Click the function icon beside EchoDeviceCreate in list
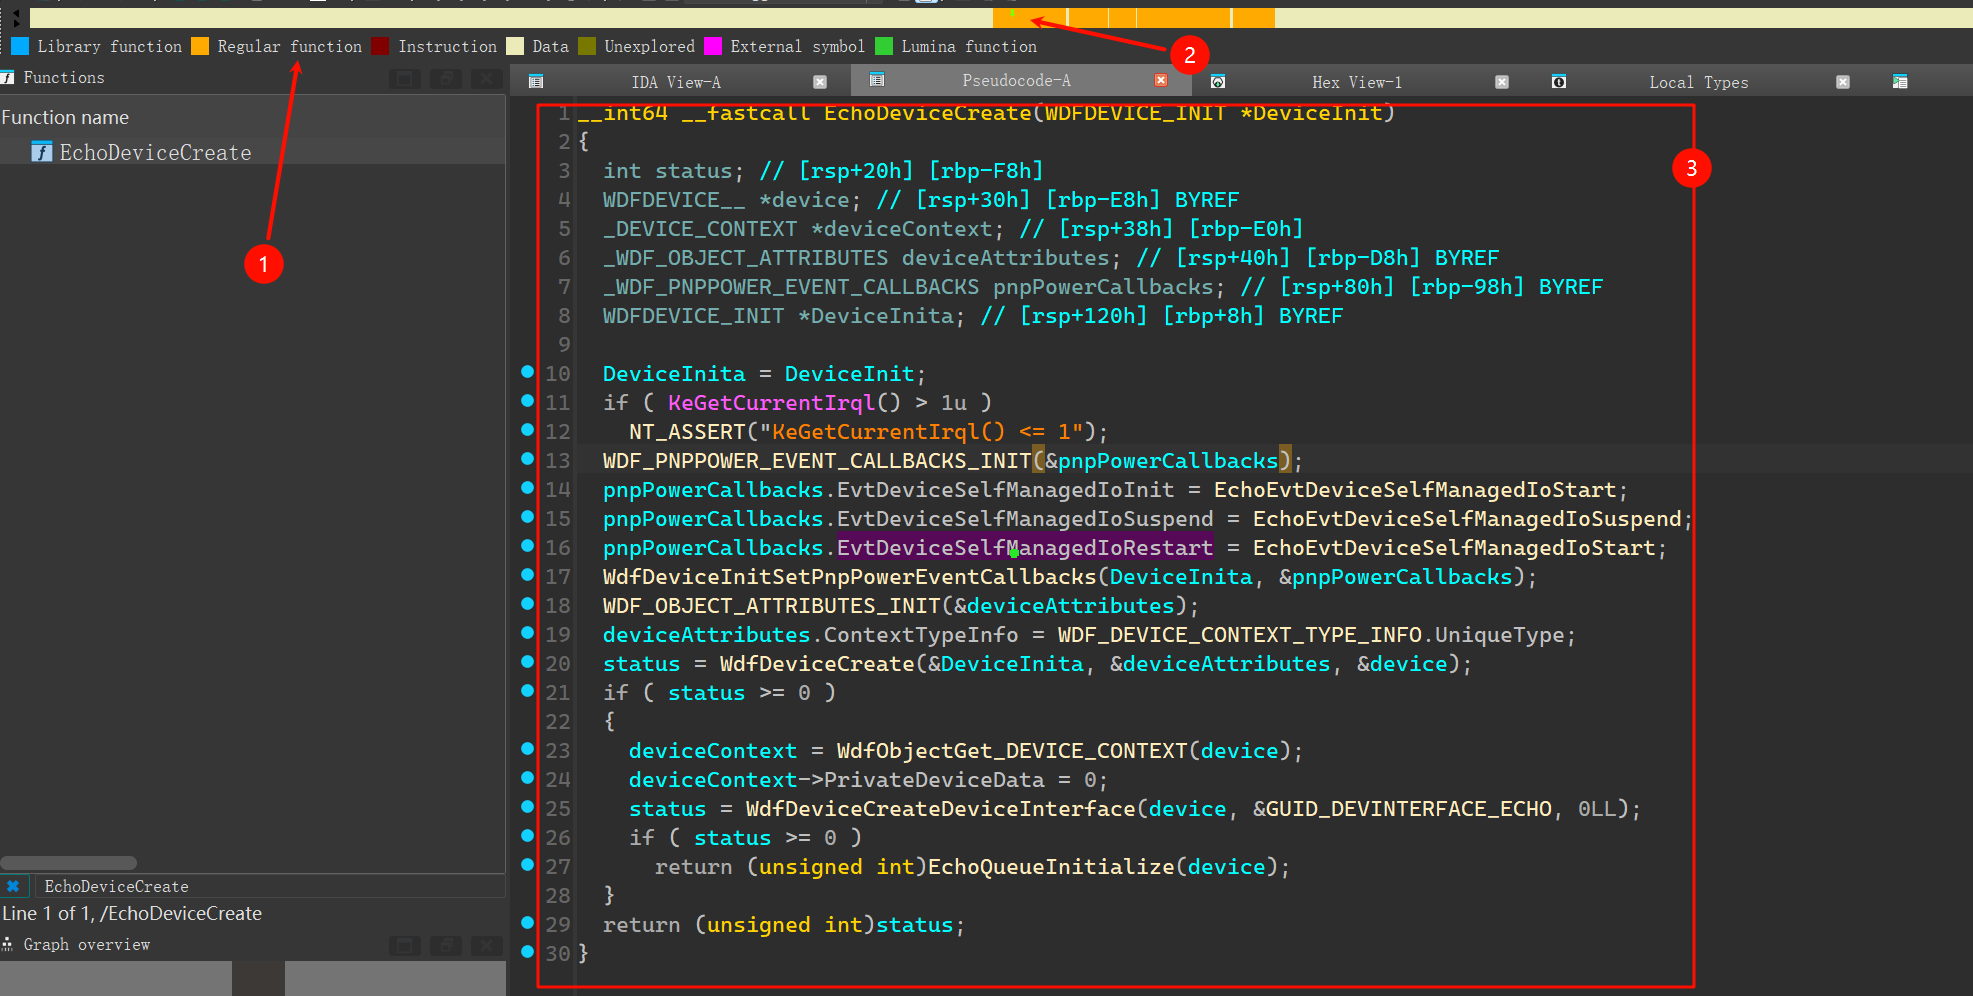The width and height of the screenshot is (1973, 996). coord(41,152)
